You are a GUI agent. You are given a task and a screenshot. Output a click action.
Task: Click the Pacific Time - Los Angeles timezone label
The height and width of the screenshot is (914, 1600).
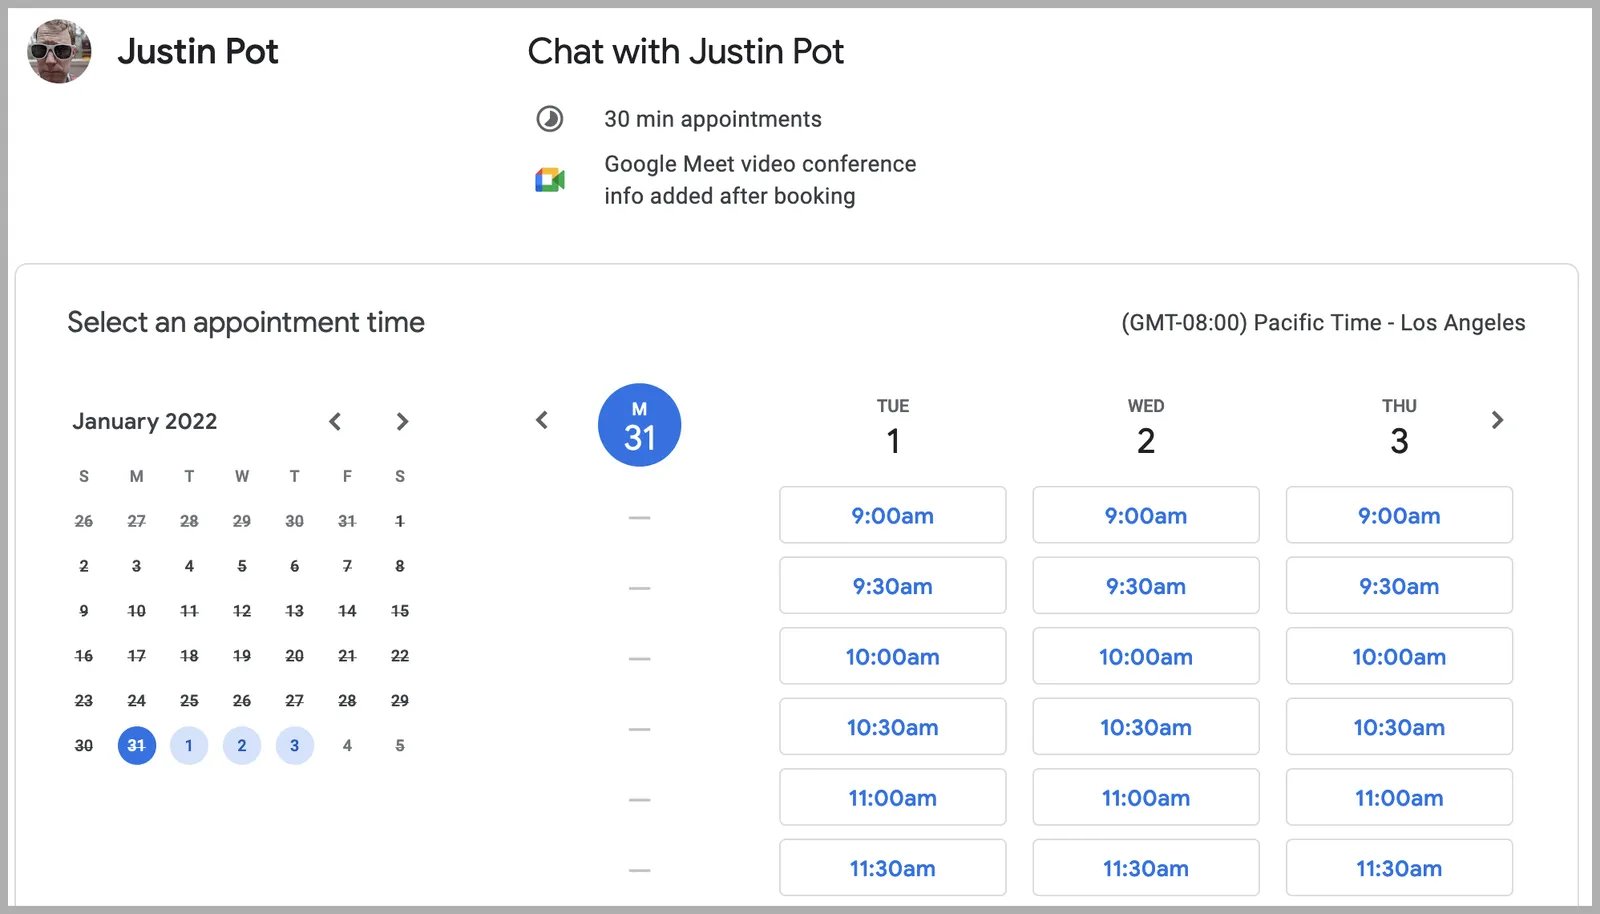(1324, 322)
